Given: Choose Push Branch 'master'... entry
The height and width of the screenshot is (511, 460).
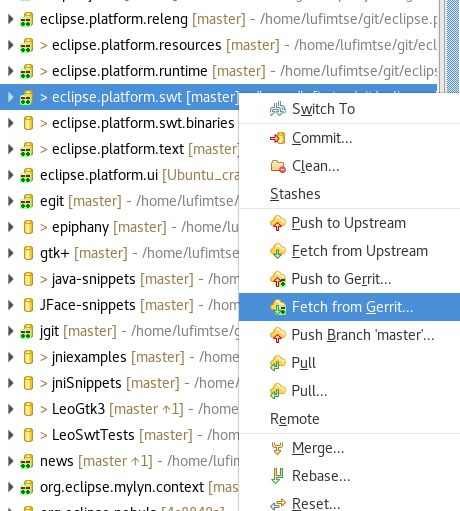Looking at the screenshot, I should point(349,335).
